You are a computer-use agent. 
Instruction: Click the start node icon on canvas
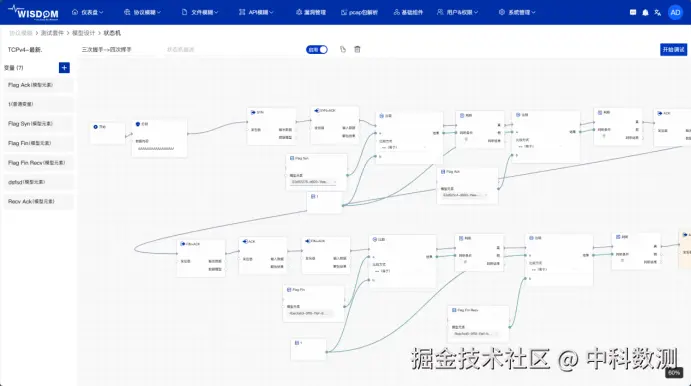pos(95,127)
